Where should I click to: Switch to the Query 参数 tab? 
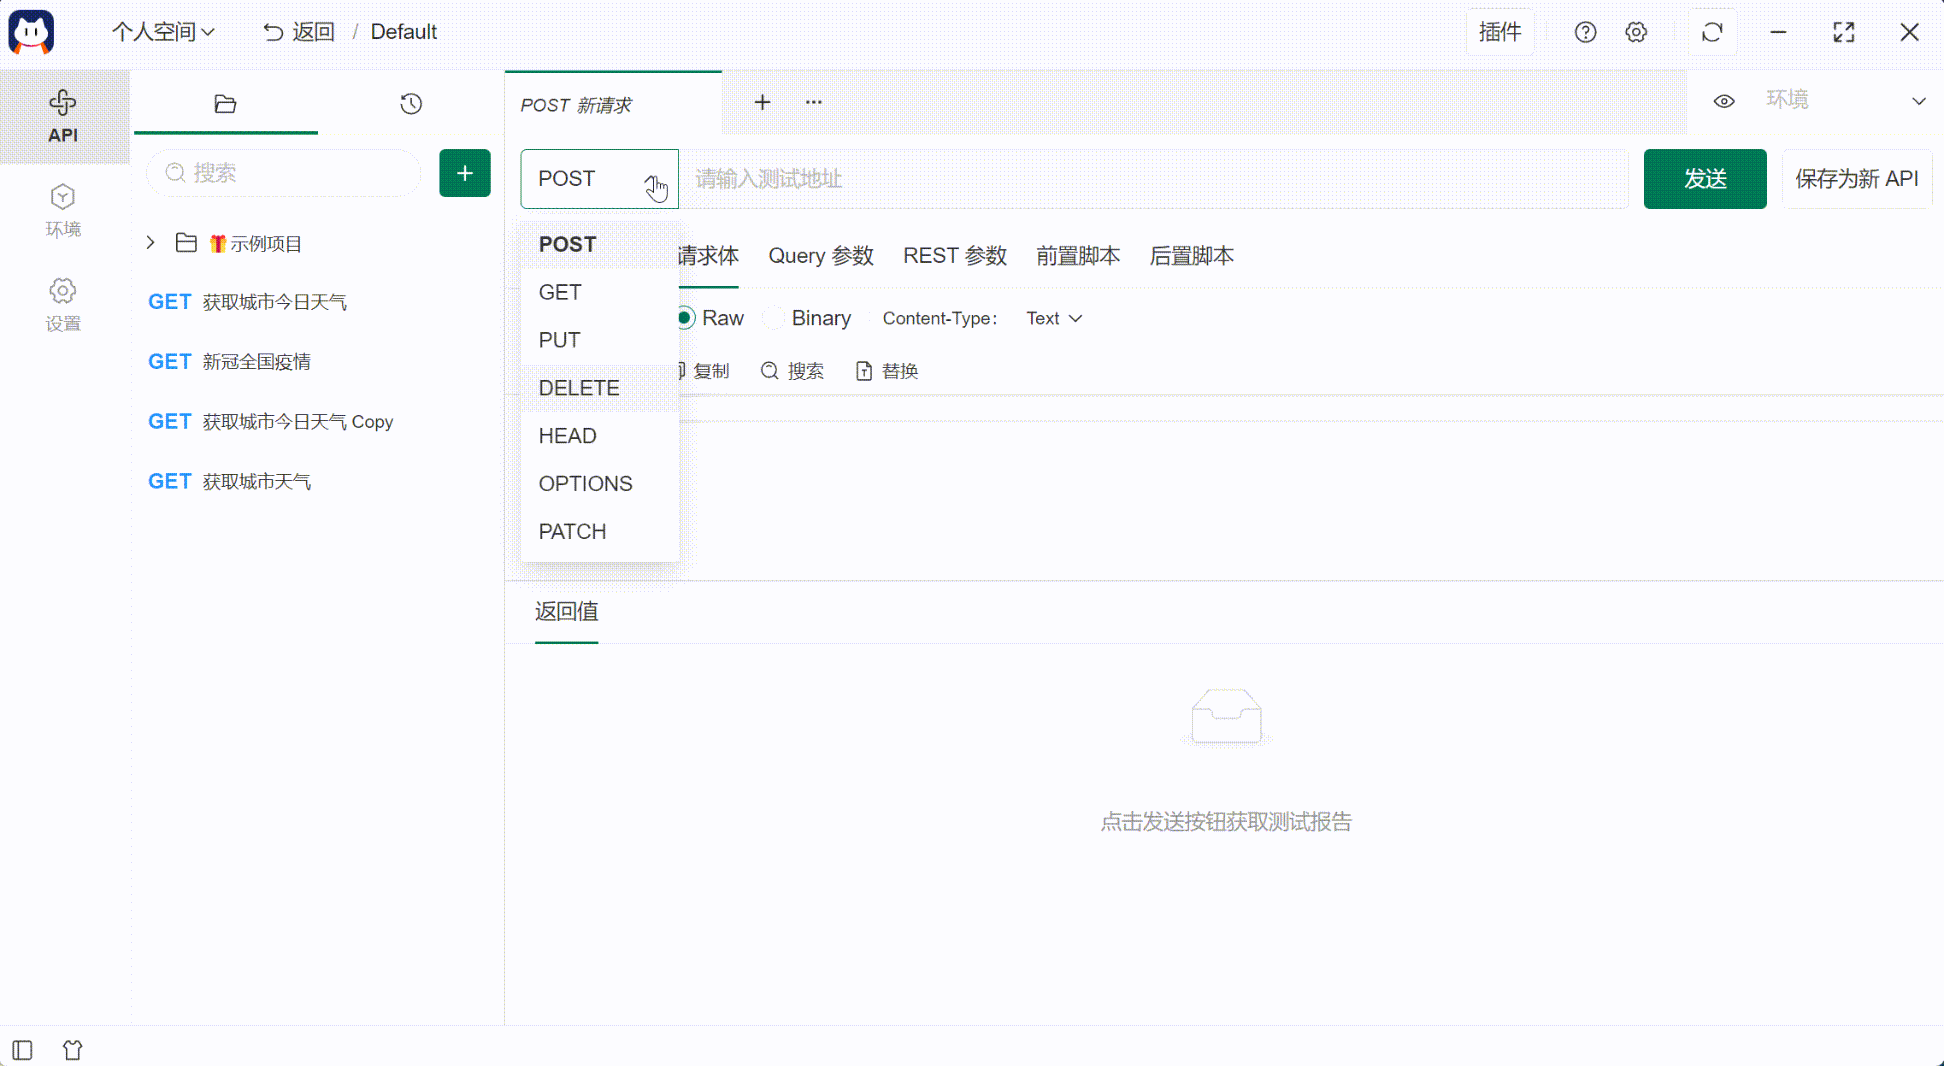pos(820,256)
